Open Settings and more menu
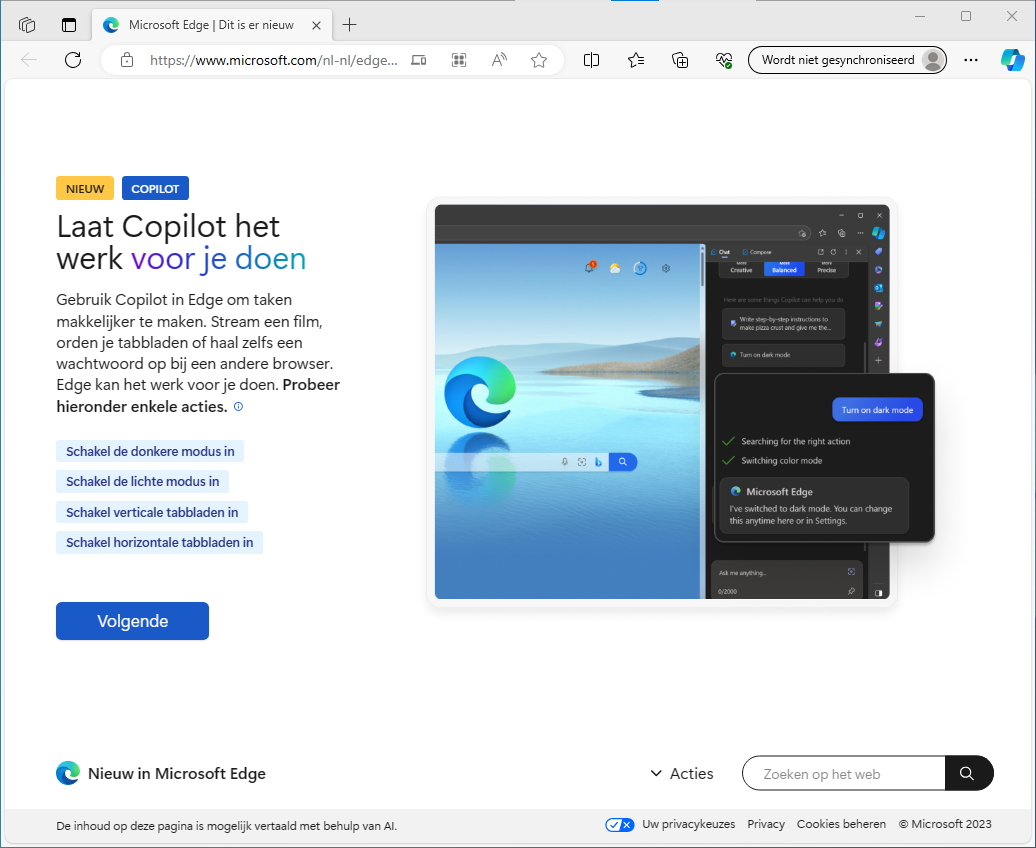Image resolution: width=1036 pixels, height=848 pixels. point(971,60)
